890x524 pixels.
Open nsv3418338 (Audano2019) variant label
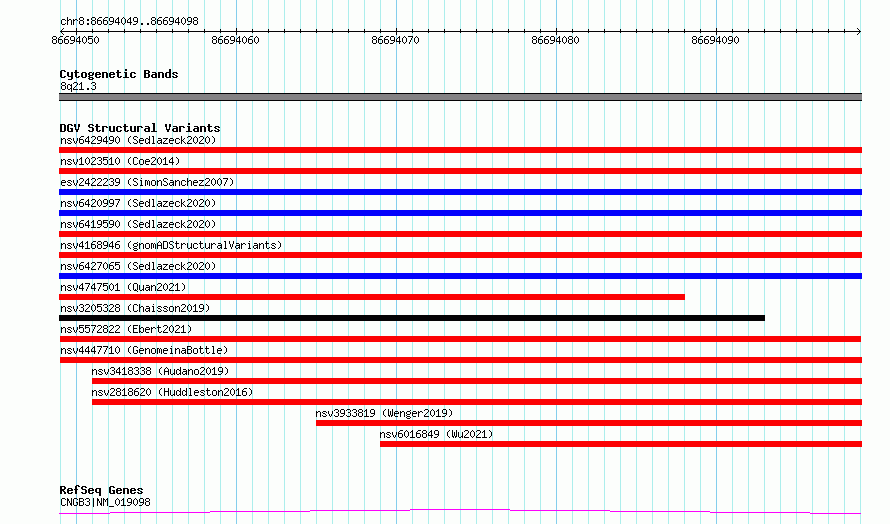pos(160,371)
